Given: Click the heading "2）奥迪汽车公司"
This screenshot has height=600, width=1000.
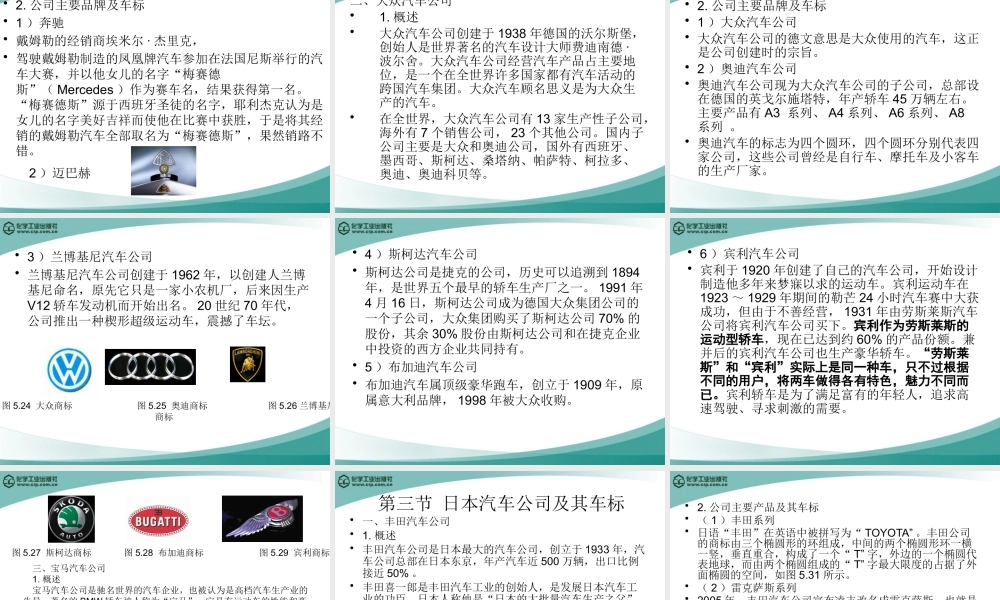Looking at the screenshot, I should [747, 68].
